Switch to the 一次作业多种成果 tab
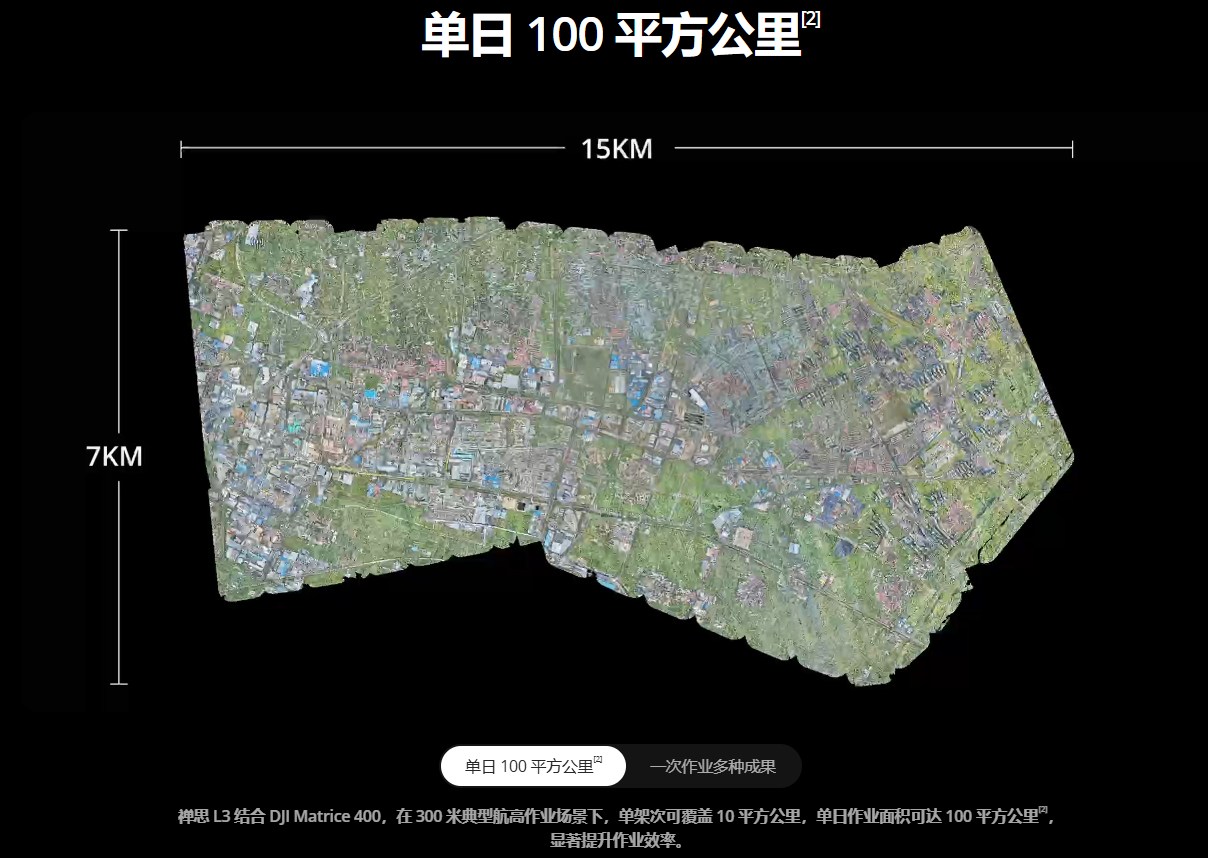Viewport: 1208px width, 858px height. pos(712,767)
